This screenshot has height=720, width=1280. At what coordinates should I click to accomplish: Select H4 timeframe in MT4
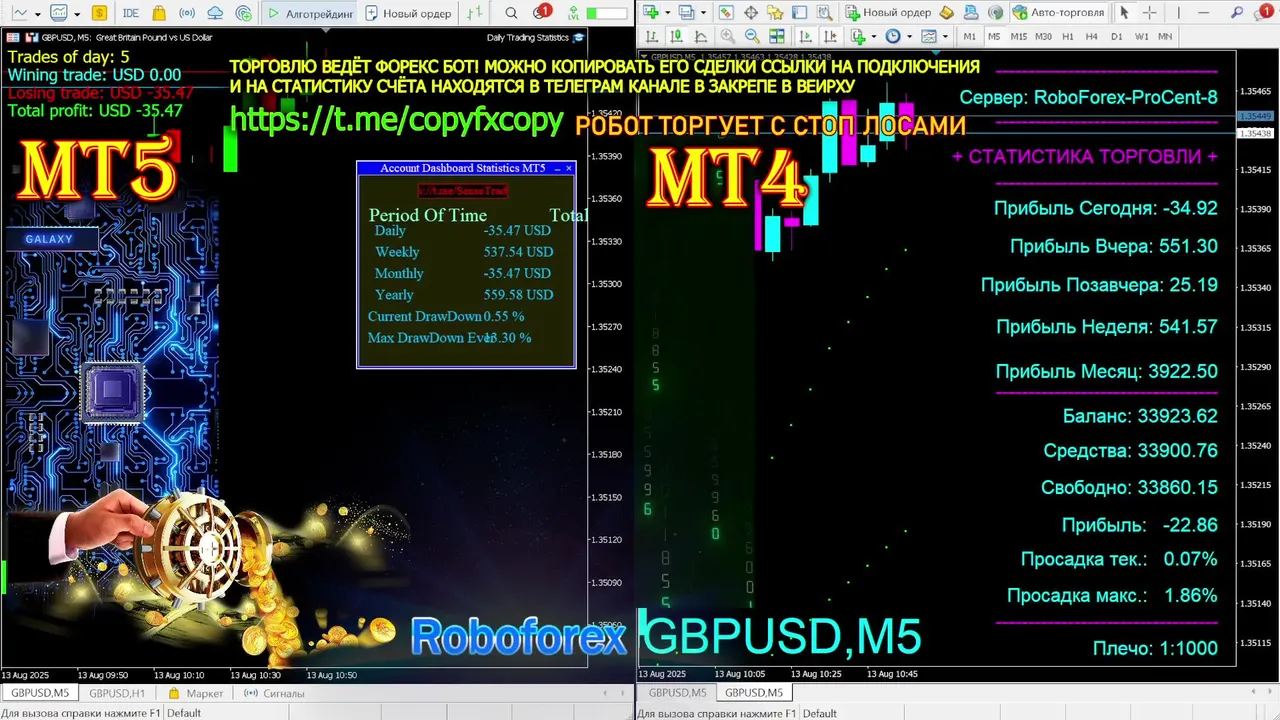click(1091, 36)
